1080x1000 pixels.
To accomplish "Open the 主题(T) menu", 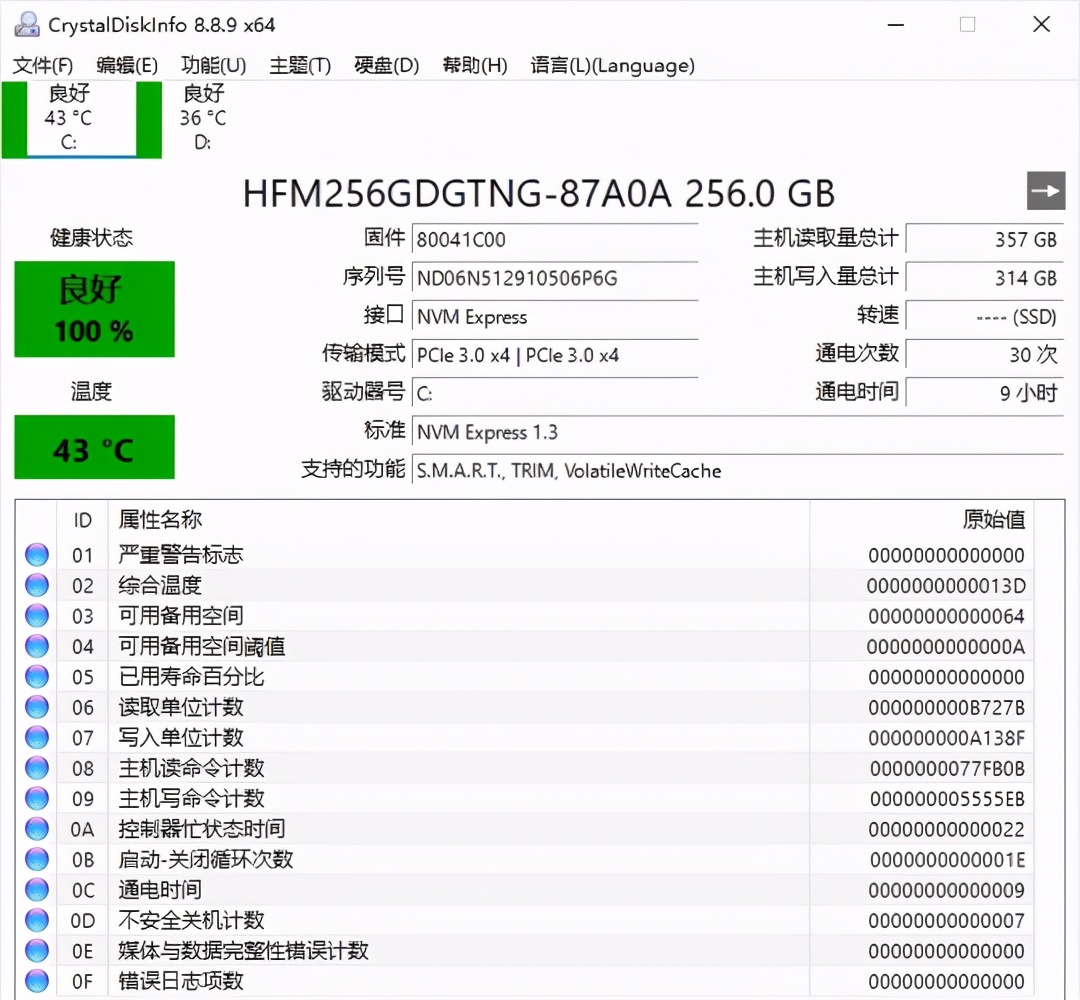I will click(x=299, y=66).
